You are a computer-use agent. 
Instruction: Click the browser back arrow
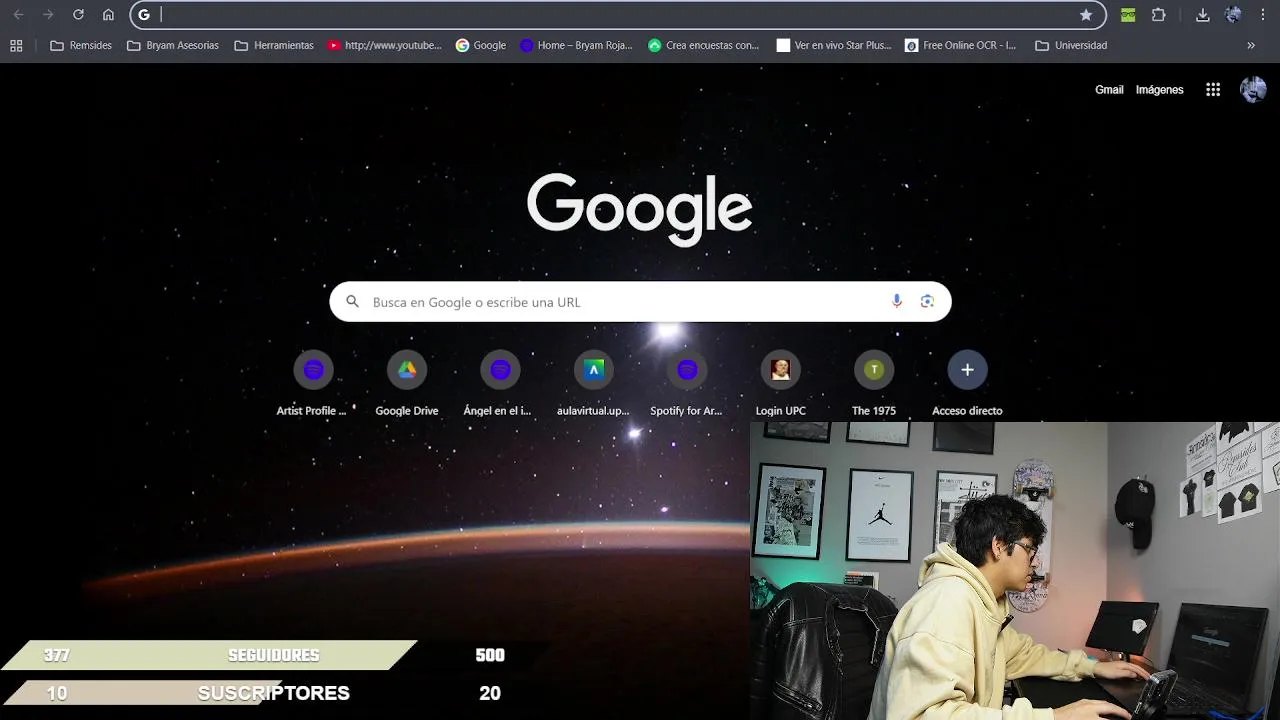(x=18, y=15)
